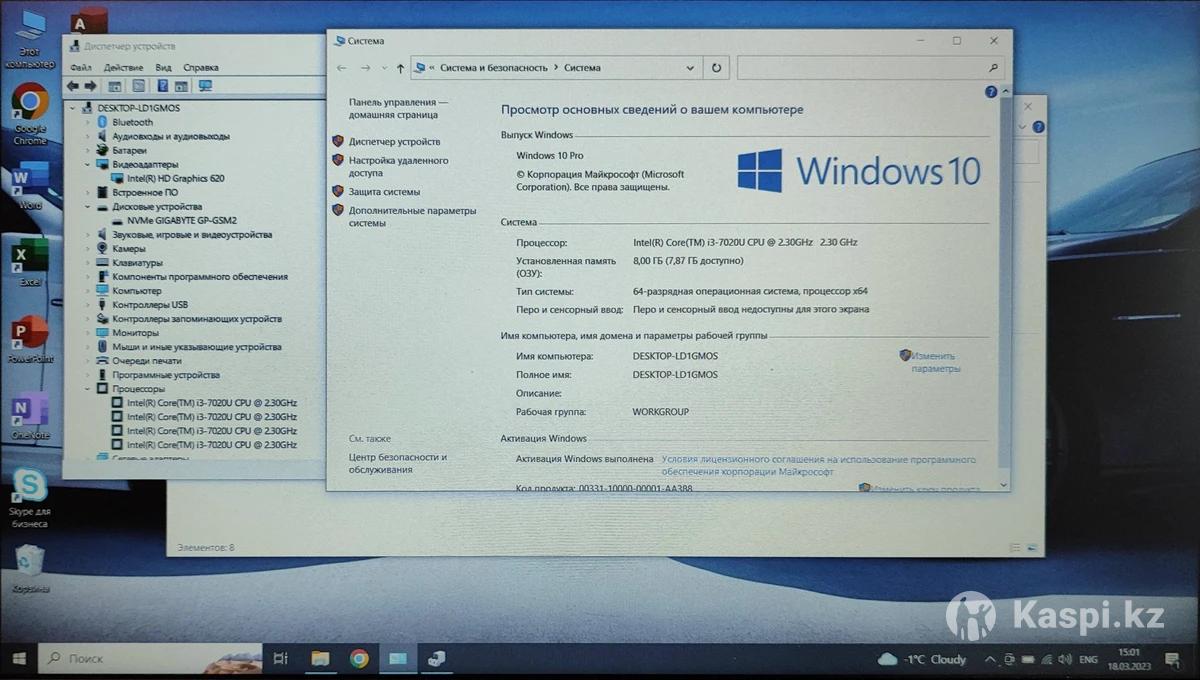Open the System window help question icon
The image size is (1200, 680).
tap(991, 91)
